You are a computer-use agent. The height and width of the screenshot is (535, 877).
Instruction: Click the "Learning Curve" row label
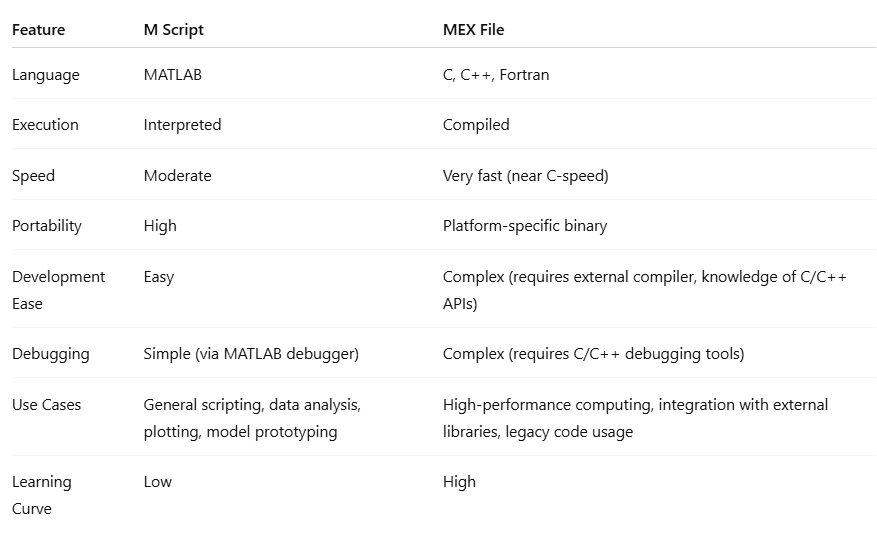coord(41,495)
